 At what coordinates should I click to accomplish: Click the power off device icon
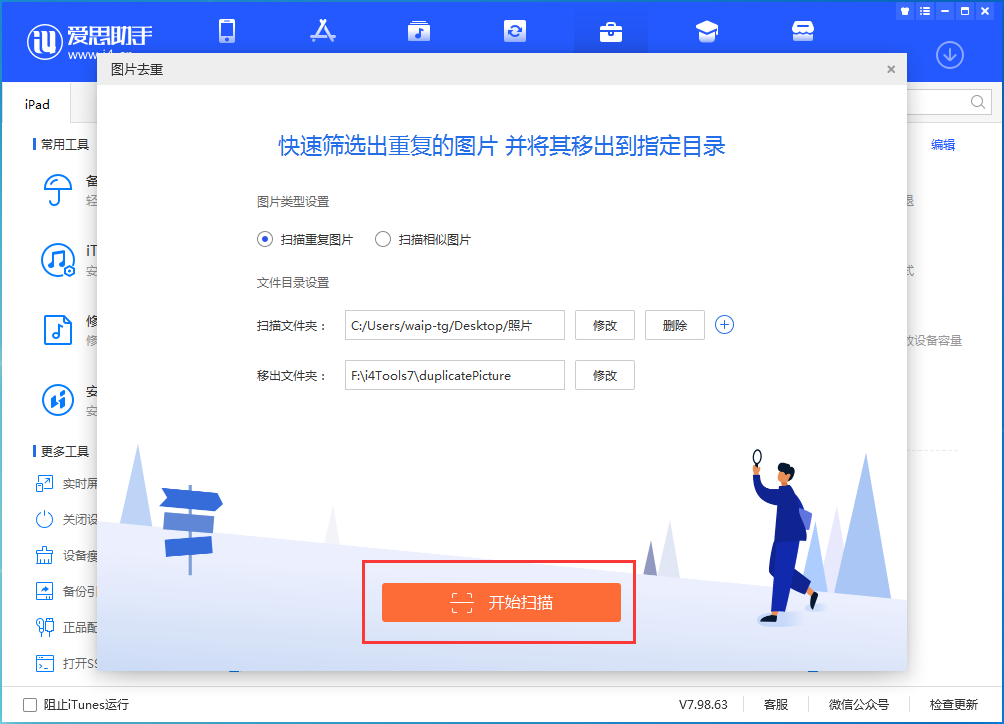44,519
